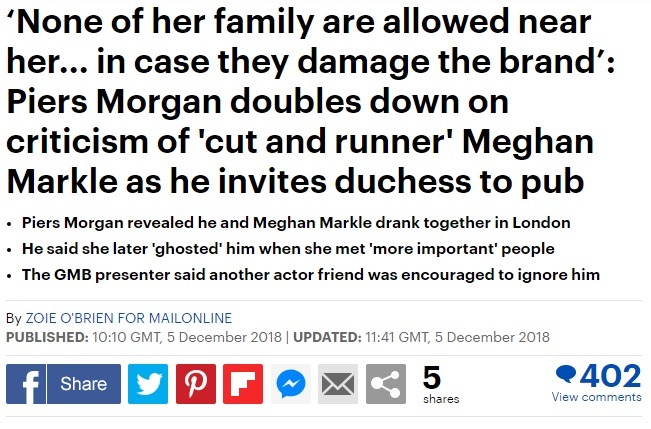
Task: Pin the article on Pinterest
Action: tap(196, 384)
